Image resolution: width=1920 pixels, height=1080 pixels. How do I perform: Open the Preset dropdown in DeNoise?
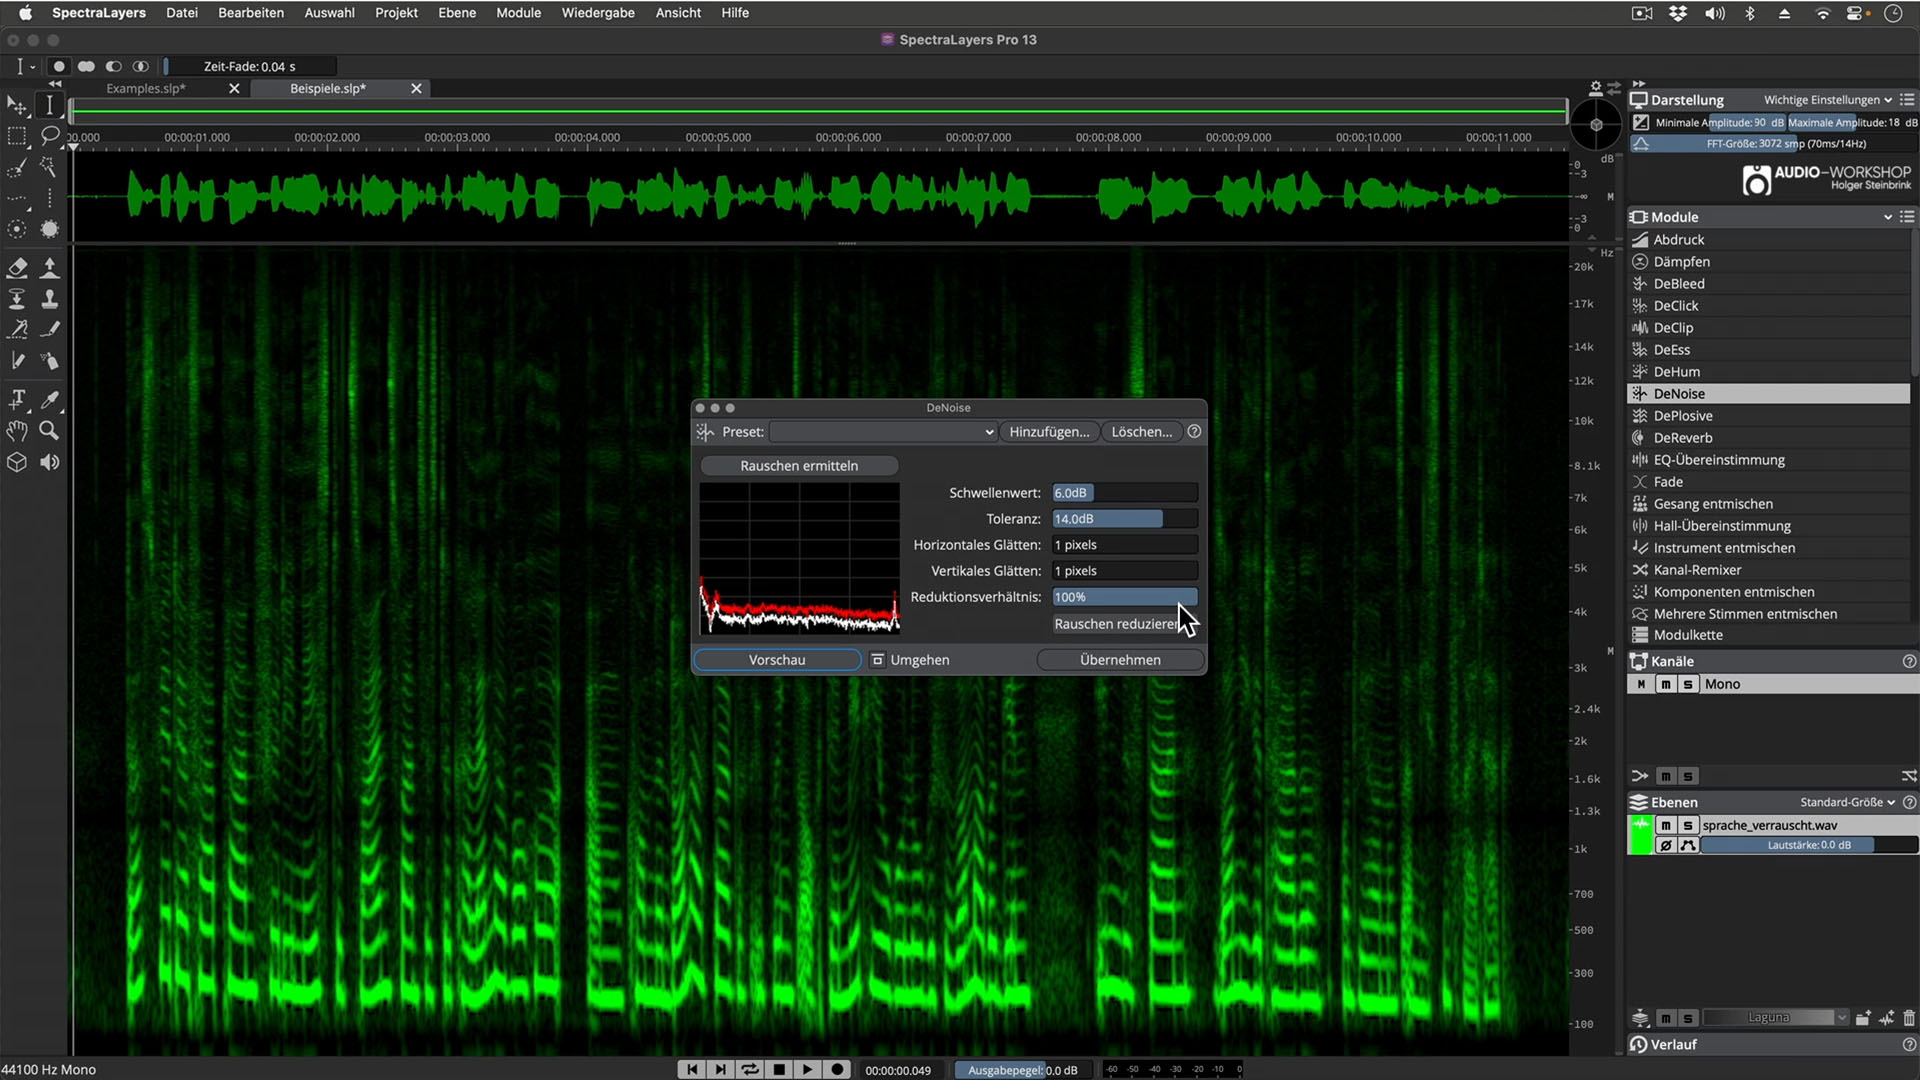coord(883,432)
